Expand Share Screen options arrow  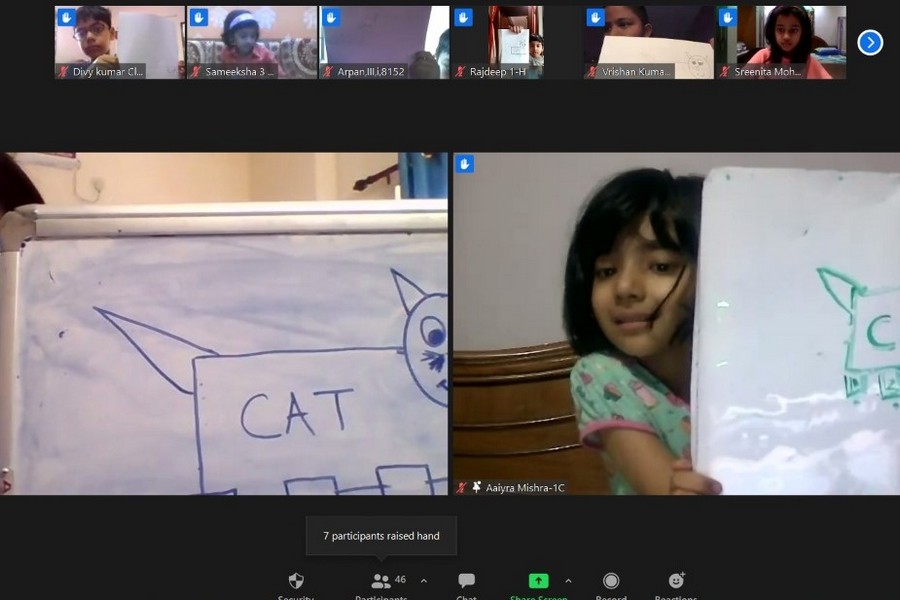coord(568,581)
